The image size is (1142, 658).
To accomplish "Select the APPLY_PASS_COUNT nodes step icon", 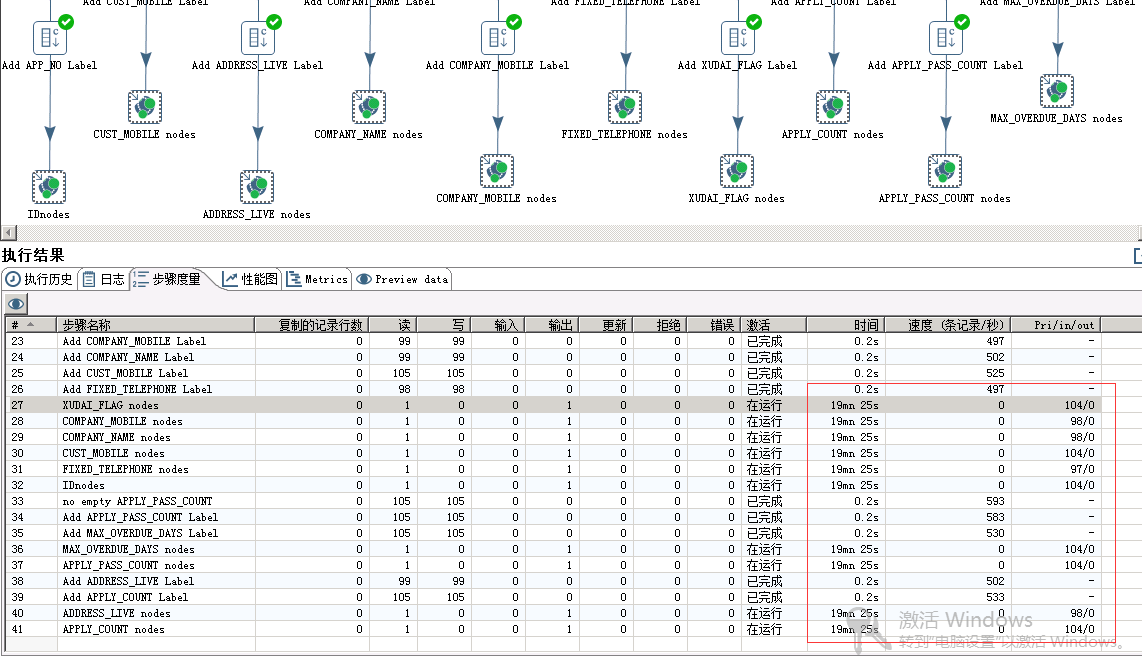I will pyautogui.click(x=945, y=170).
